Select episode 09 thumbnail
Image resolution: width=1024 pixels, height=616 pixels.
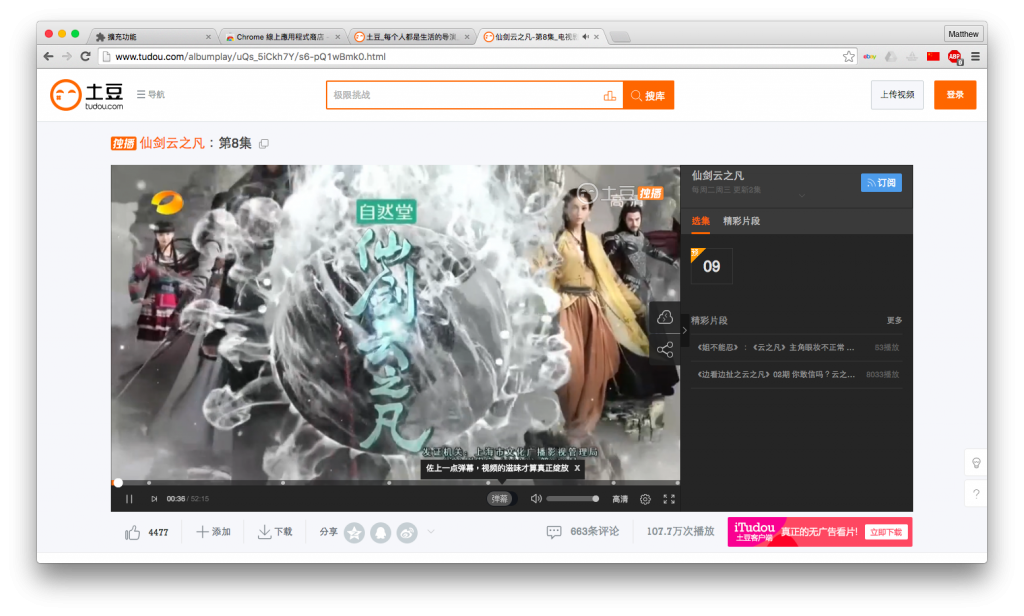[x=711, y=266]
